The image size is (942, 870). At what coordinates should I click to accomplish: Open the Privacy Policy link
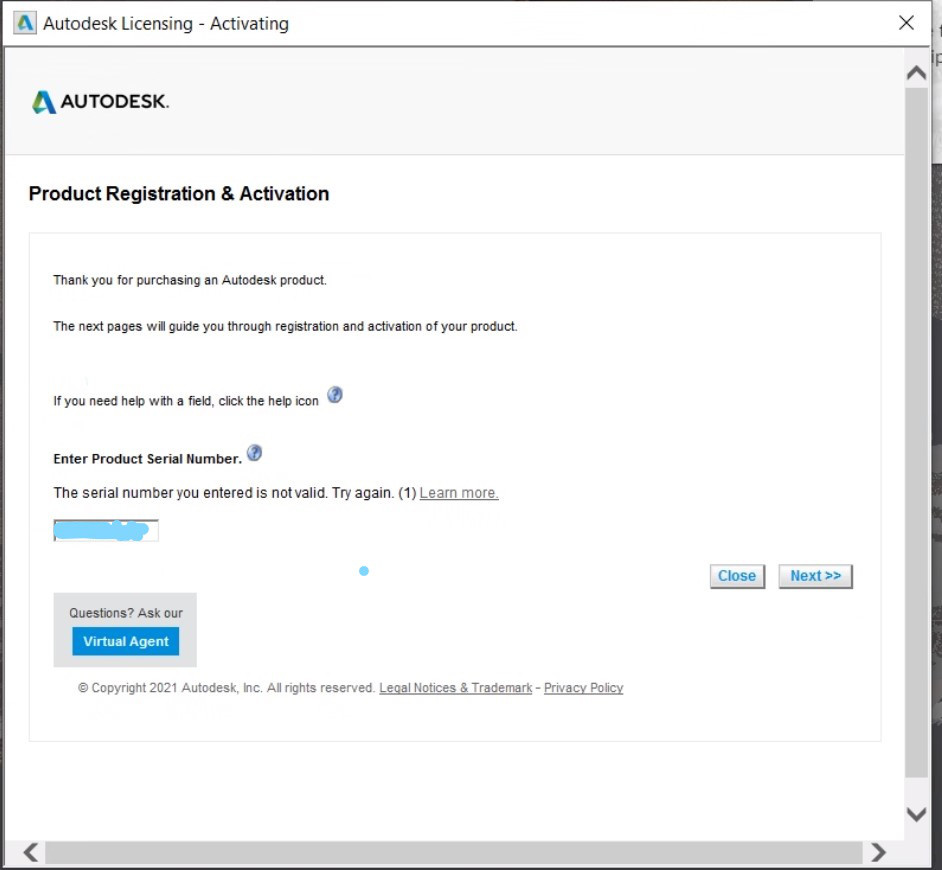point(583,687)
